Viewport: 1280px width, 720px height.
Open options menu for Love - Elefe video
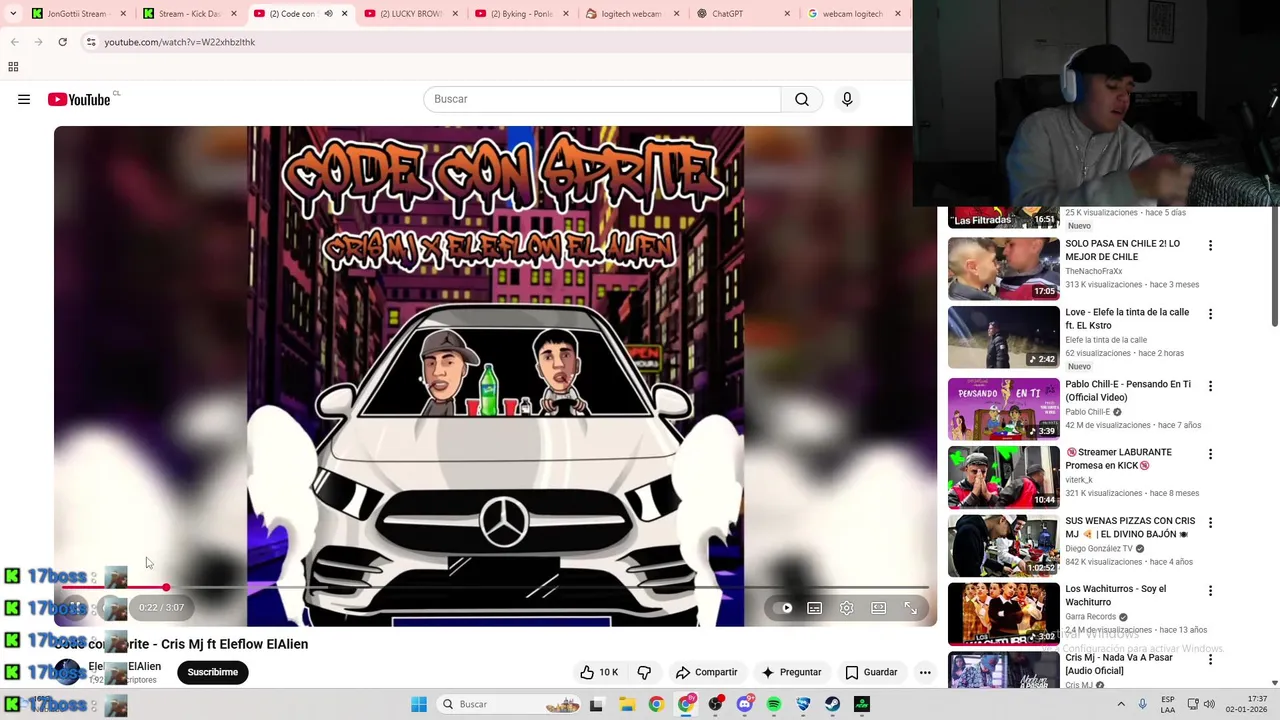[x=1210, y=314]
